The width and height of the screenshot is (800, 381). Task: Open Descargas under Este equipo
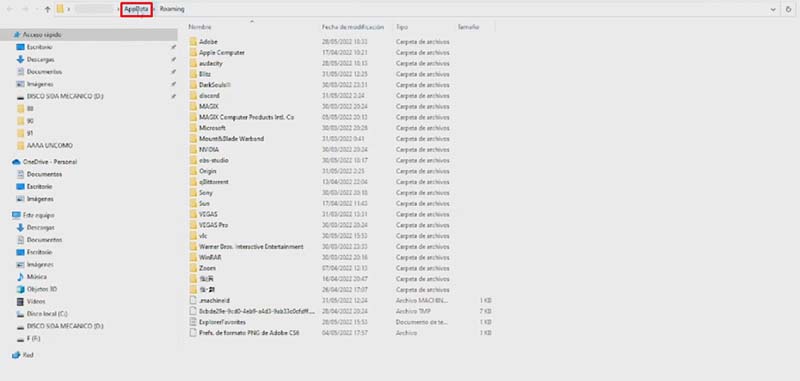[x=40, y=227]
